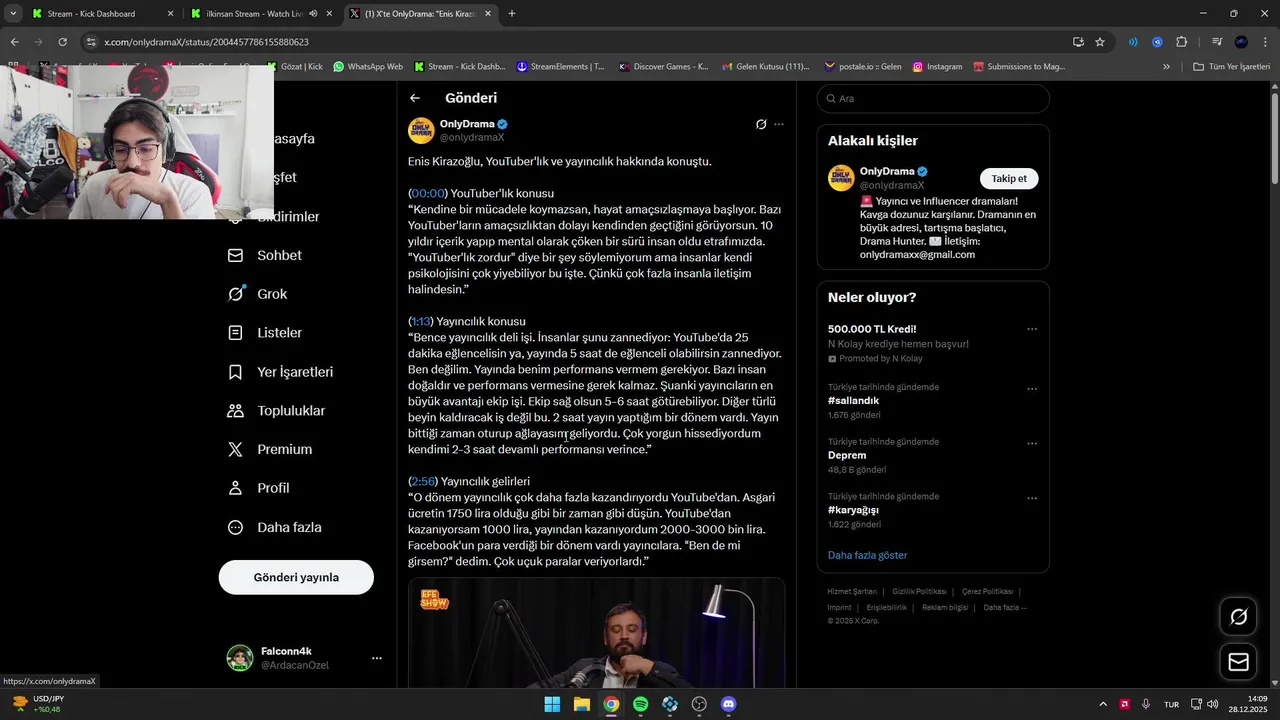Open the Chrome three-dot menu
The width and height of the screenshot is (1280, 720).
pyautogui.click(x=1266, y=42)
